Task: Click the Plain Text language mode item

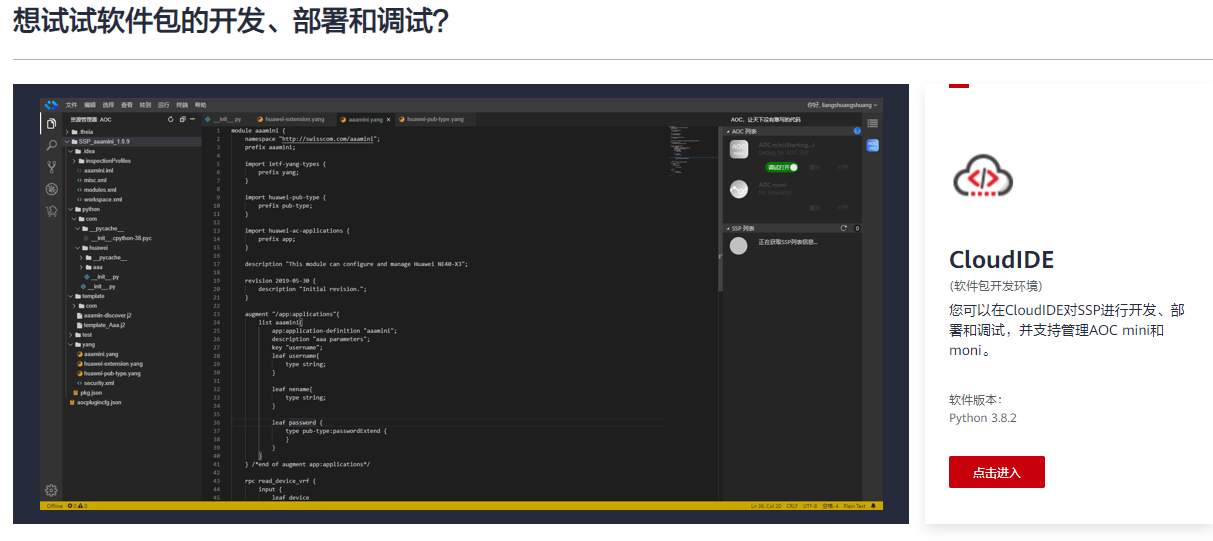Action: (854, 506)
